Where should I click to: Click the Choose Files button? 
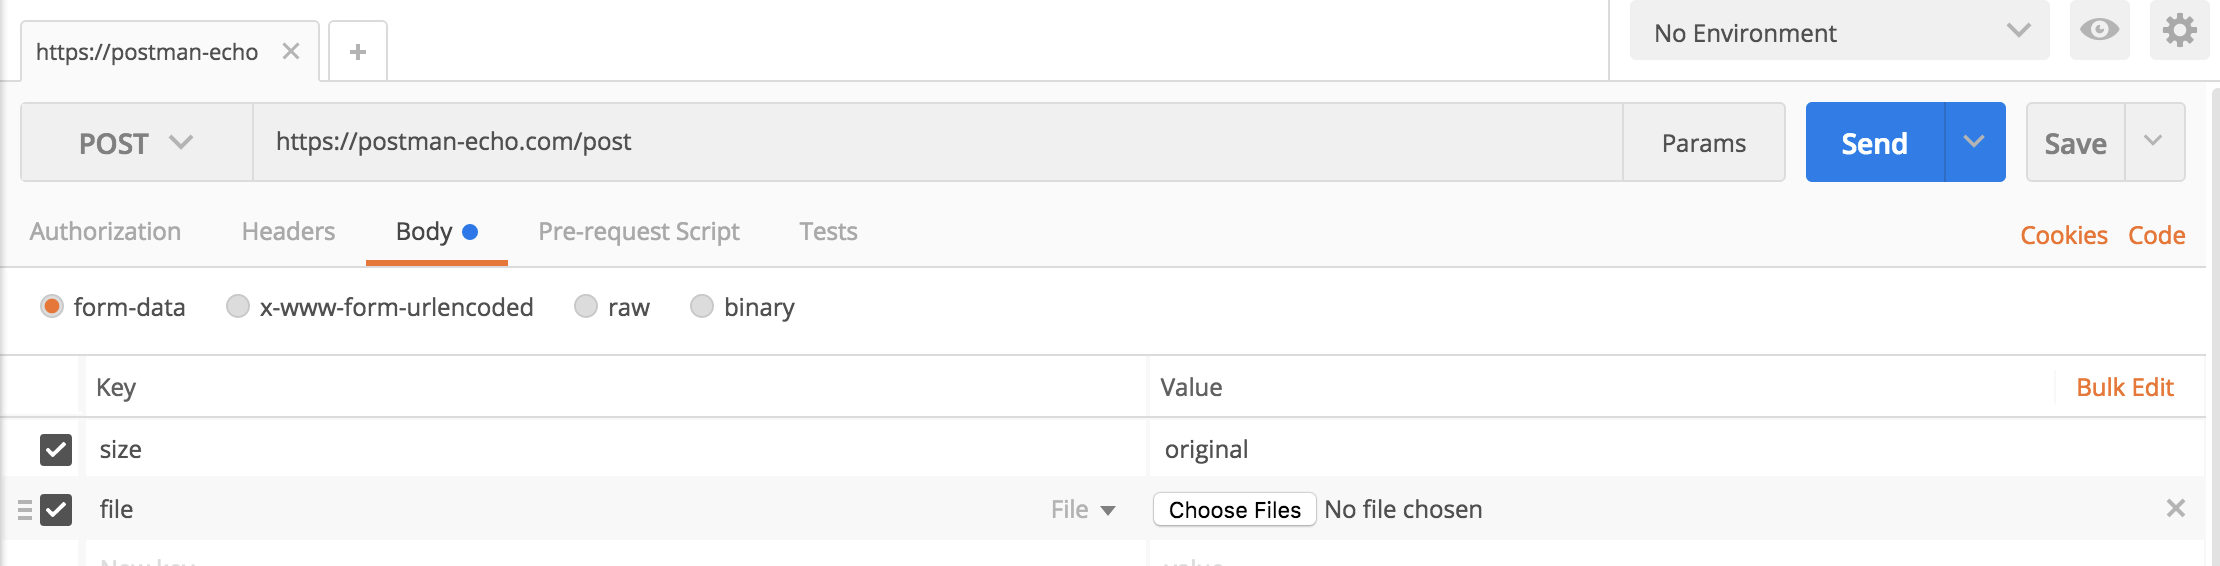pos(1235,510)
